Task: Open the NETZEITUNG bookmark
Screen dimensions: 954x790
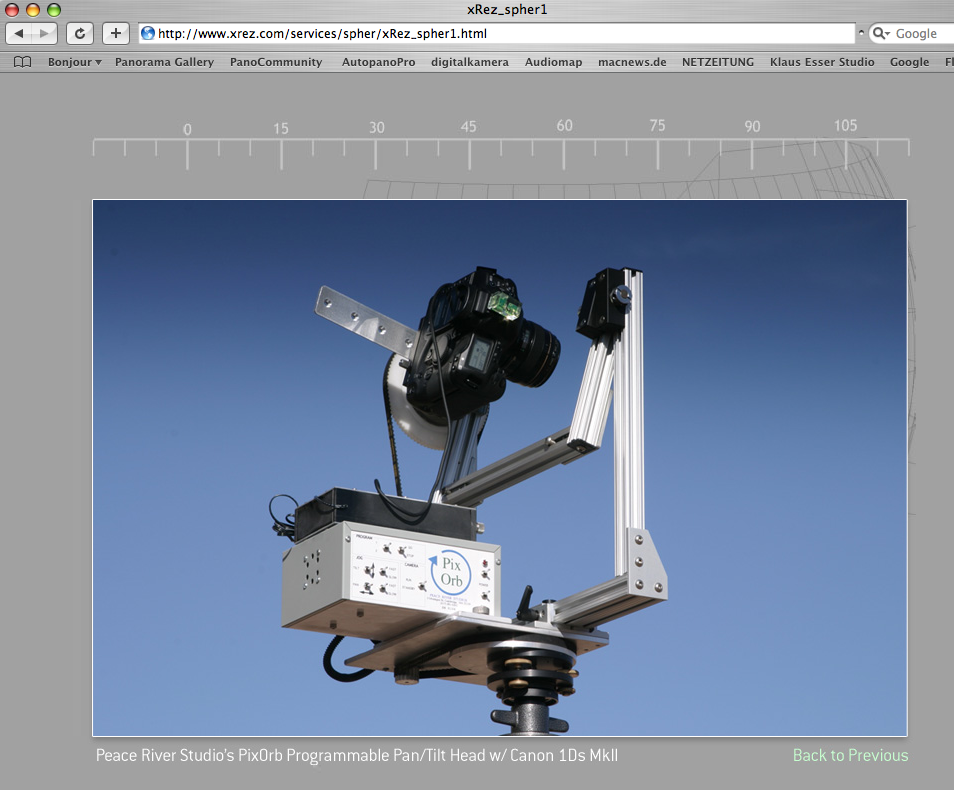Action: [x=718, y=62]
